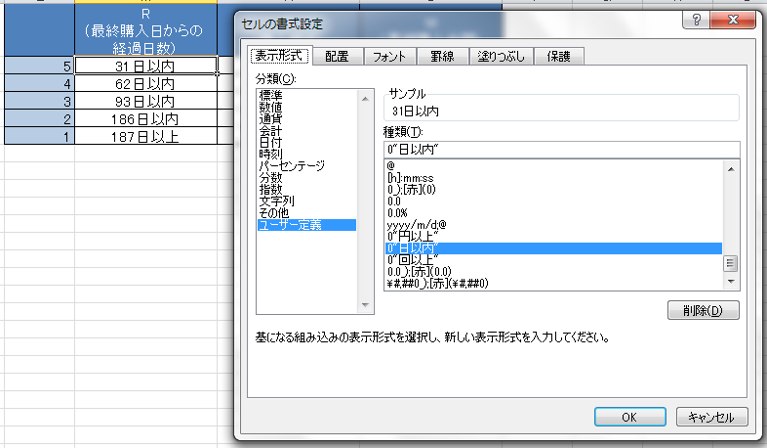767x448 pixels.
Task: Select 文字列 in the 分類 list
Action: tap(276, 200)
